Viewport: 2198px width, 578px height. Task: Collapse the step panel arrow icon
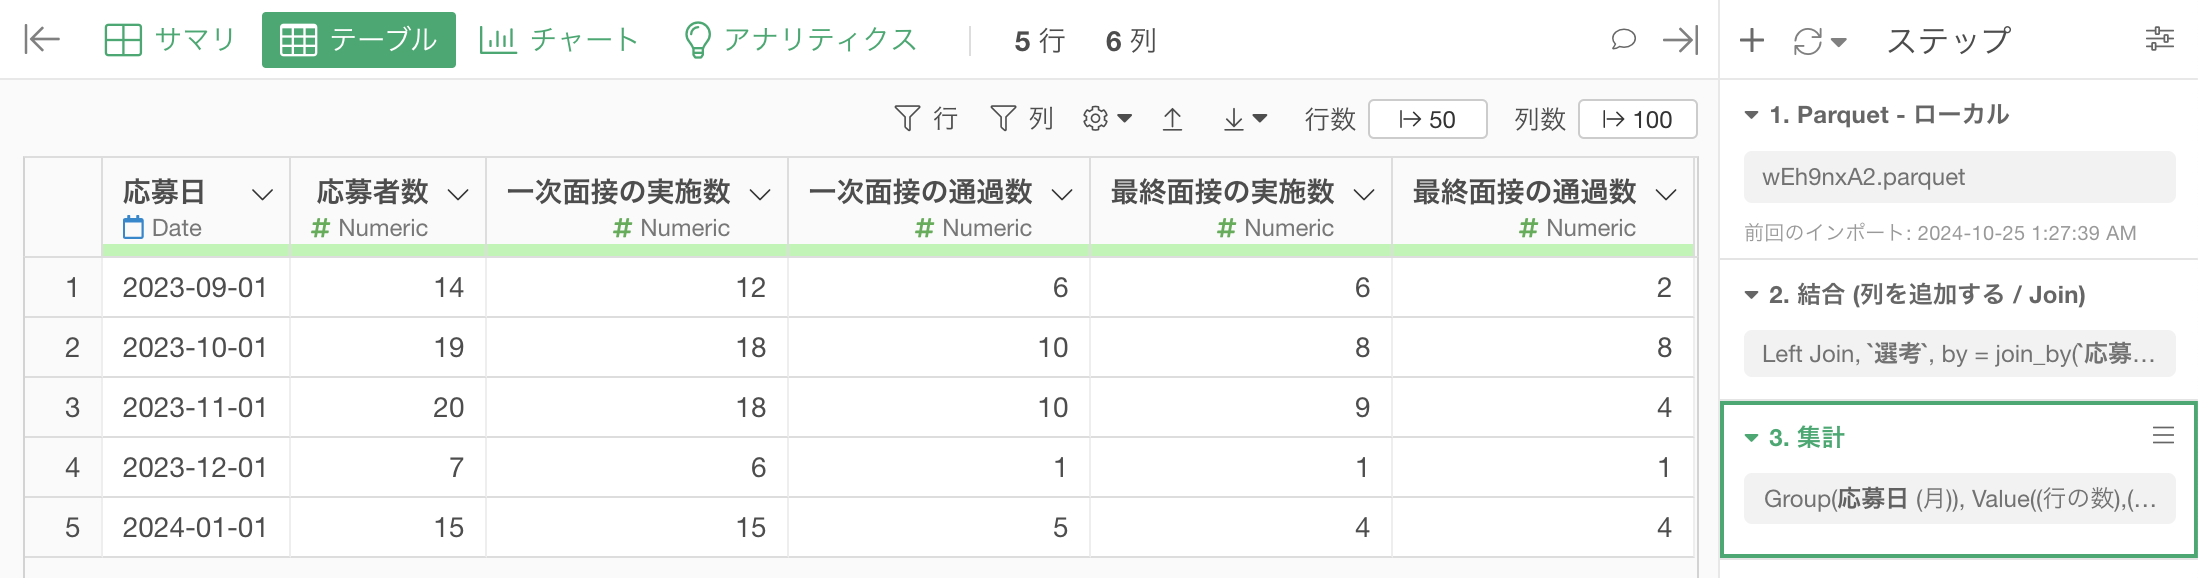tap(1680, 40)
